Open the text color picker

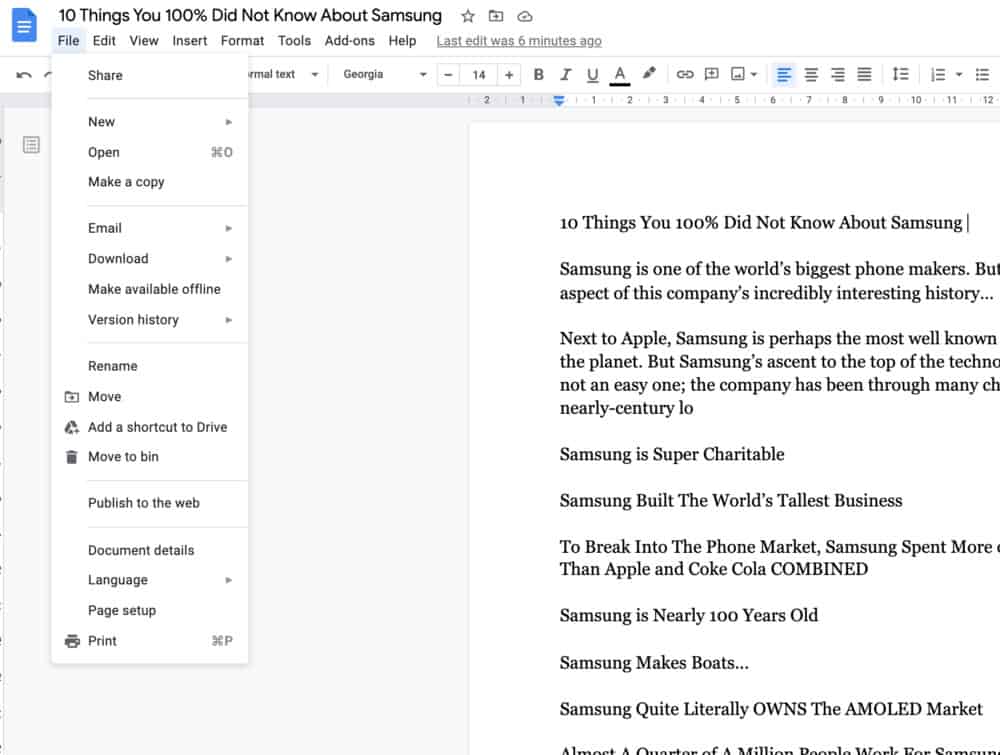click(x=619, y=75)
